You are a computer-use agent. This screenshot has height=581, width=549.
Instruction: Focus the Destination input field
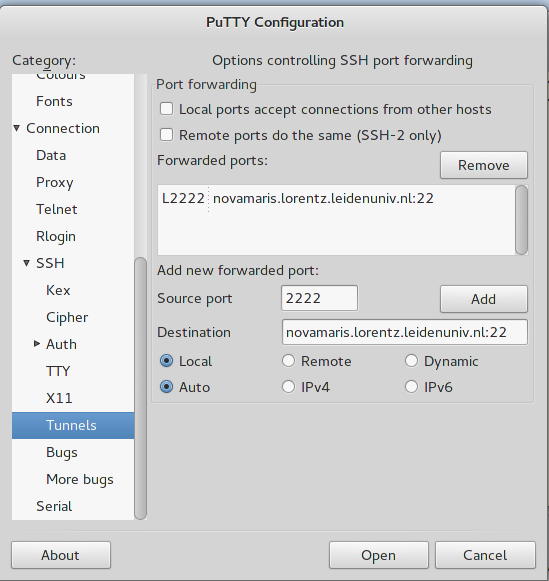pos(405,332)
